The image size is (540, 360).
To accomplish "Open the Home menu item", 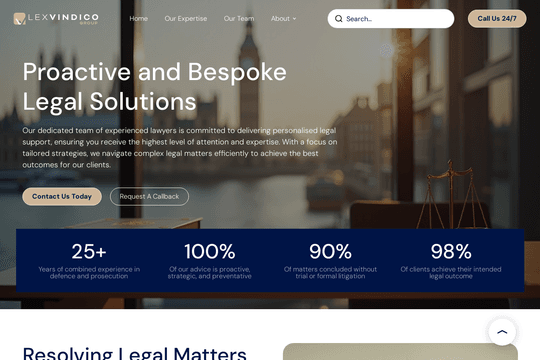I will [138, 19].
